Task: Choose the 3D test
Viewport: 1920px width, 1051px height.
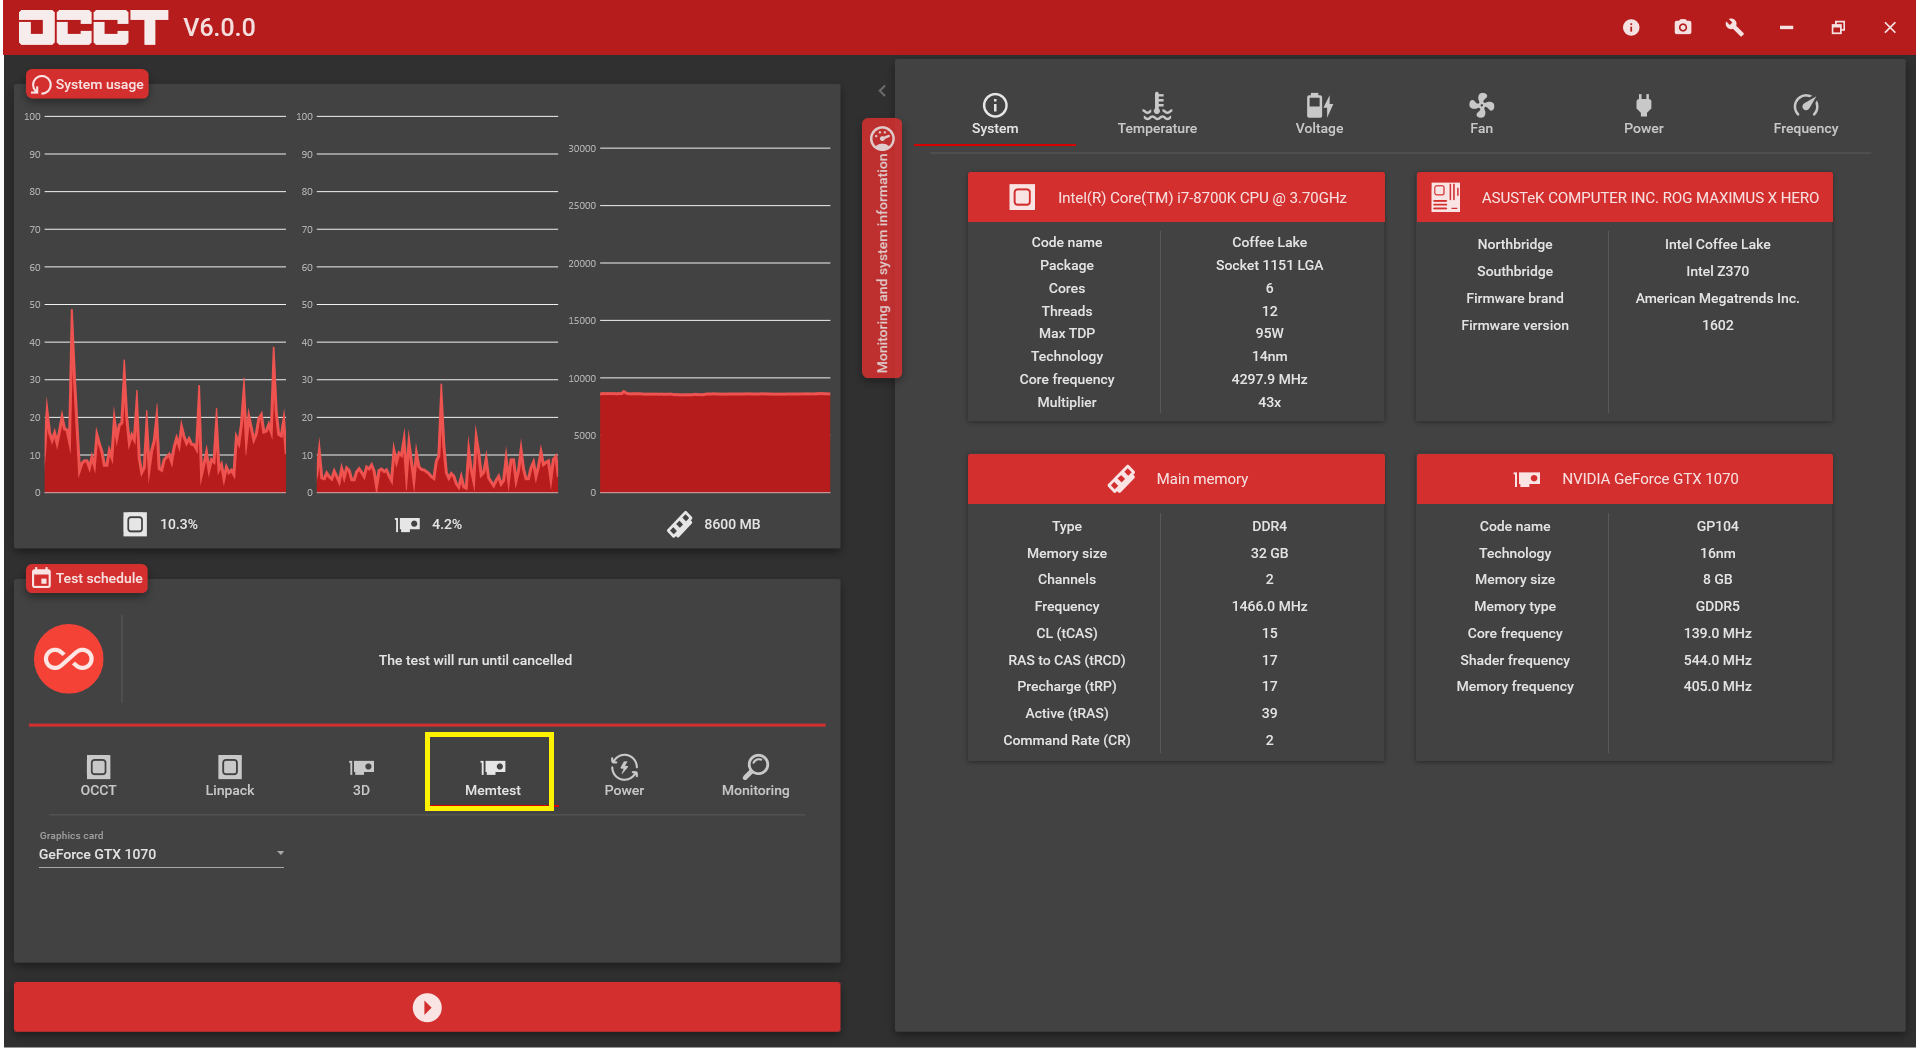Action: click(x=361, y=775)
